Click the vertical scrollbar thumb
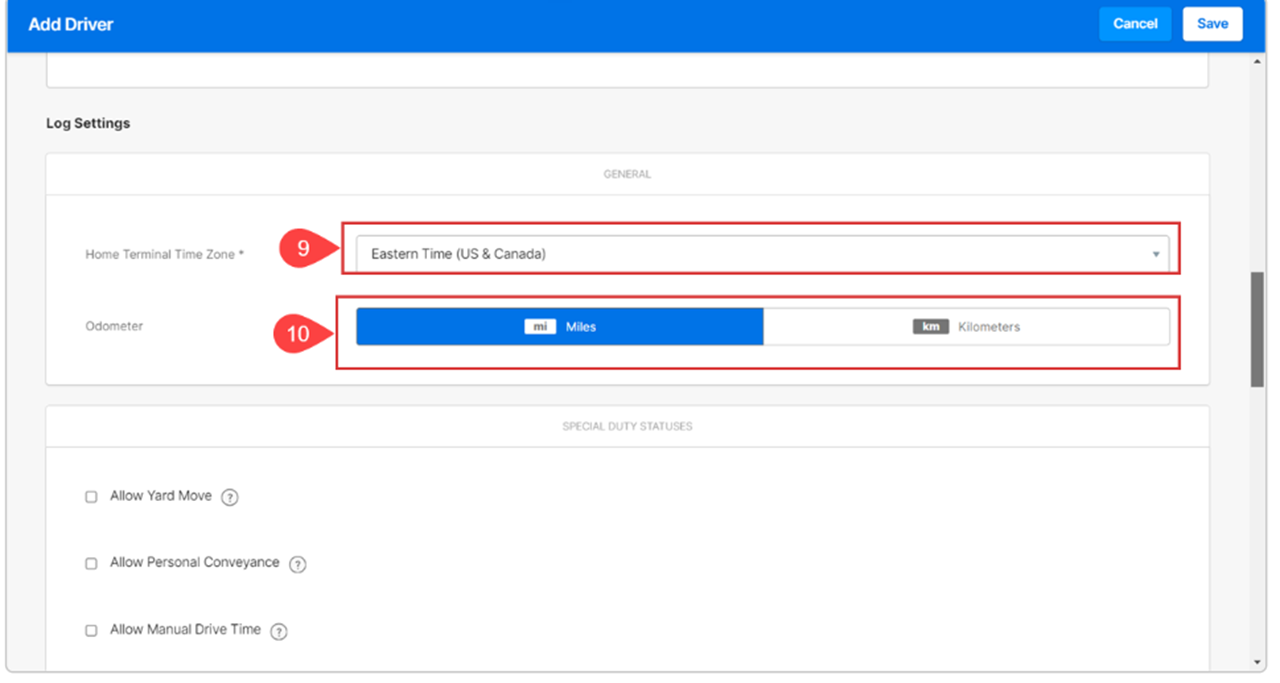This screenshot has height=683, width=1280. point(1258,329)
